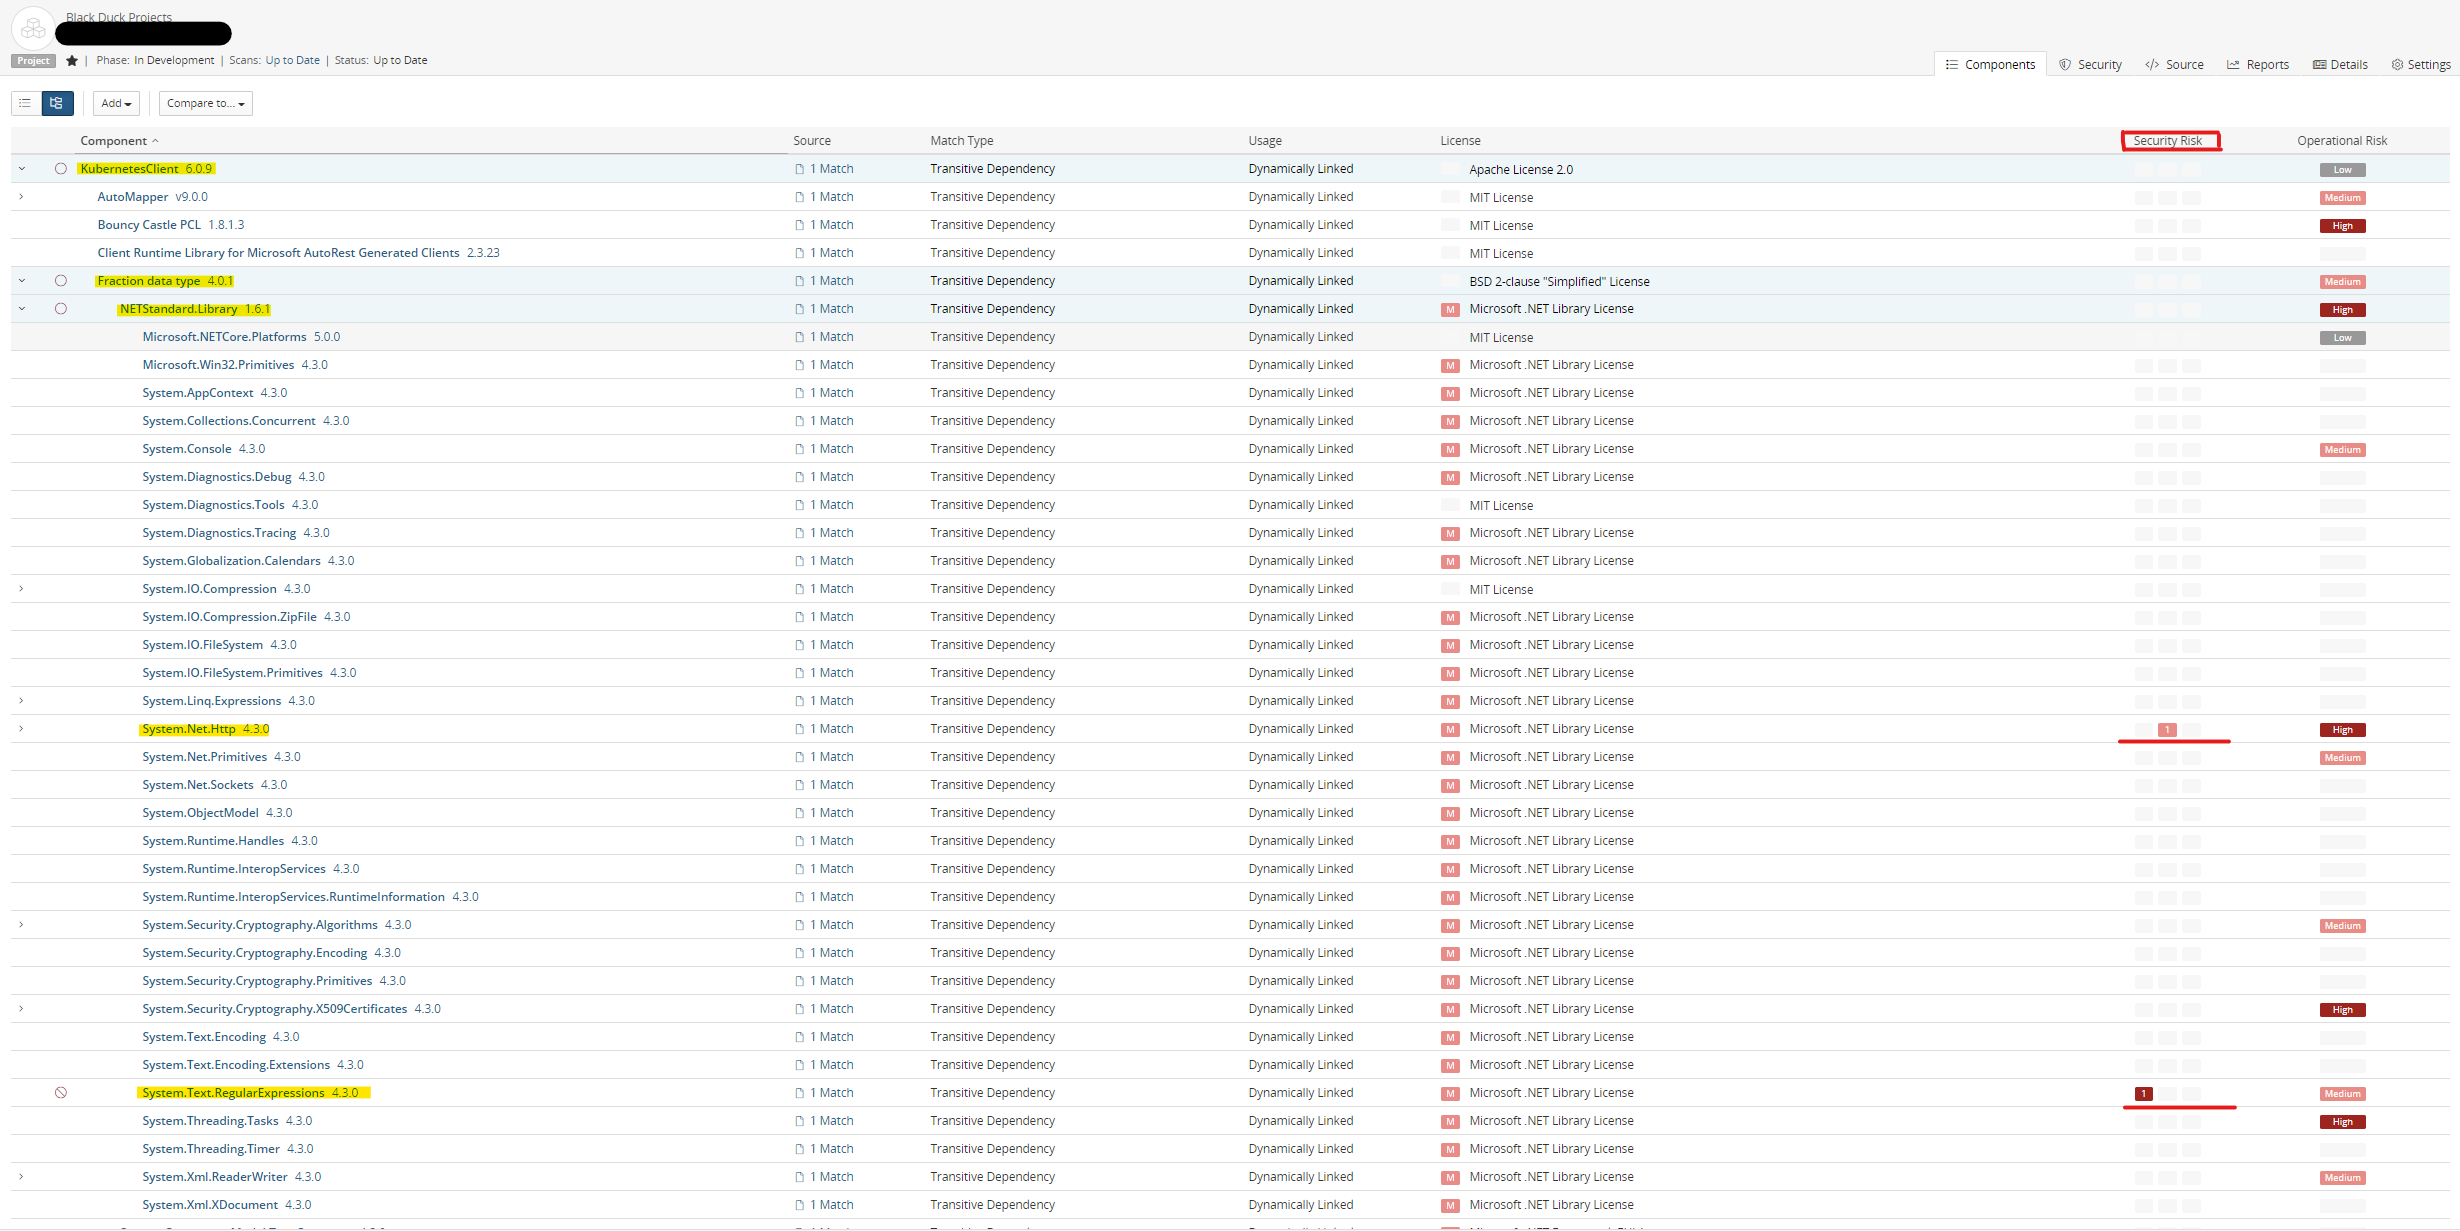2460x1231 pixels.
Task: Click high security risk count for System.Text.RegularExpressions
Action: tap(2144, 1094)
